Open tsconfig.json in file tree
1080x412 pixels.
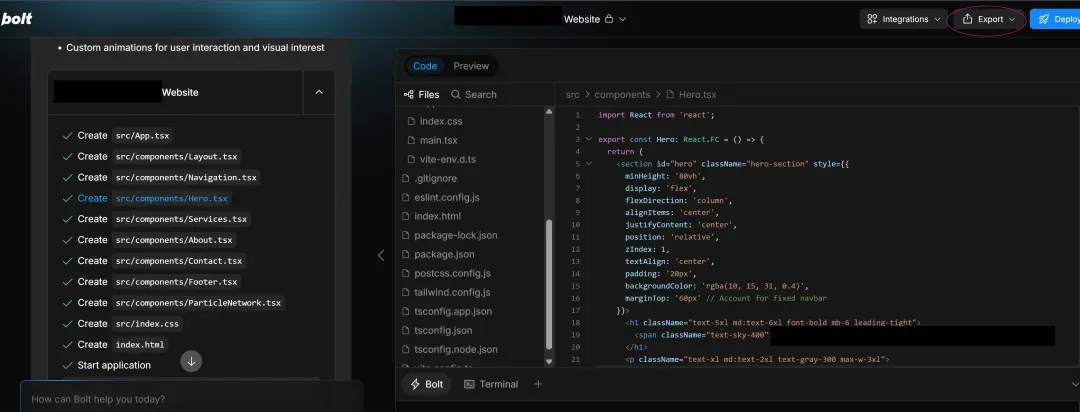(444, 330)
